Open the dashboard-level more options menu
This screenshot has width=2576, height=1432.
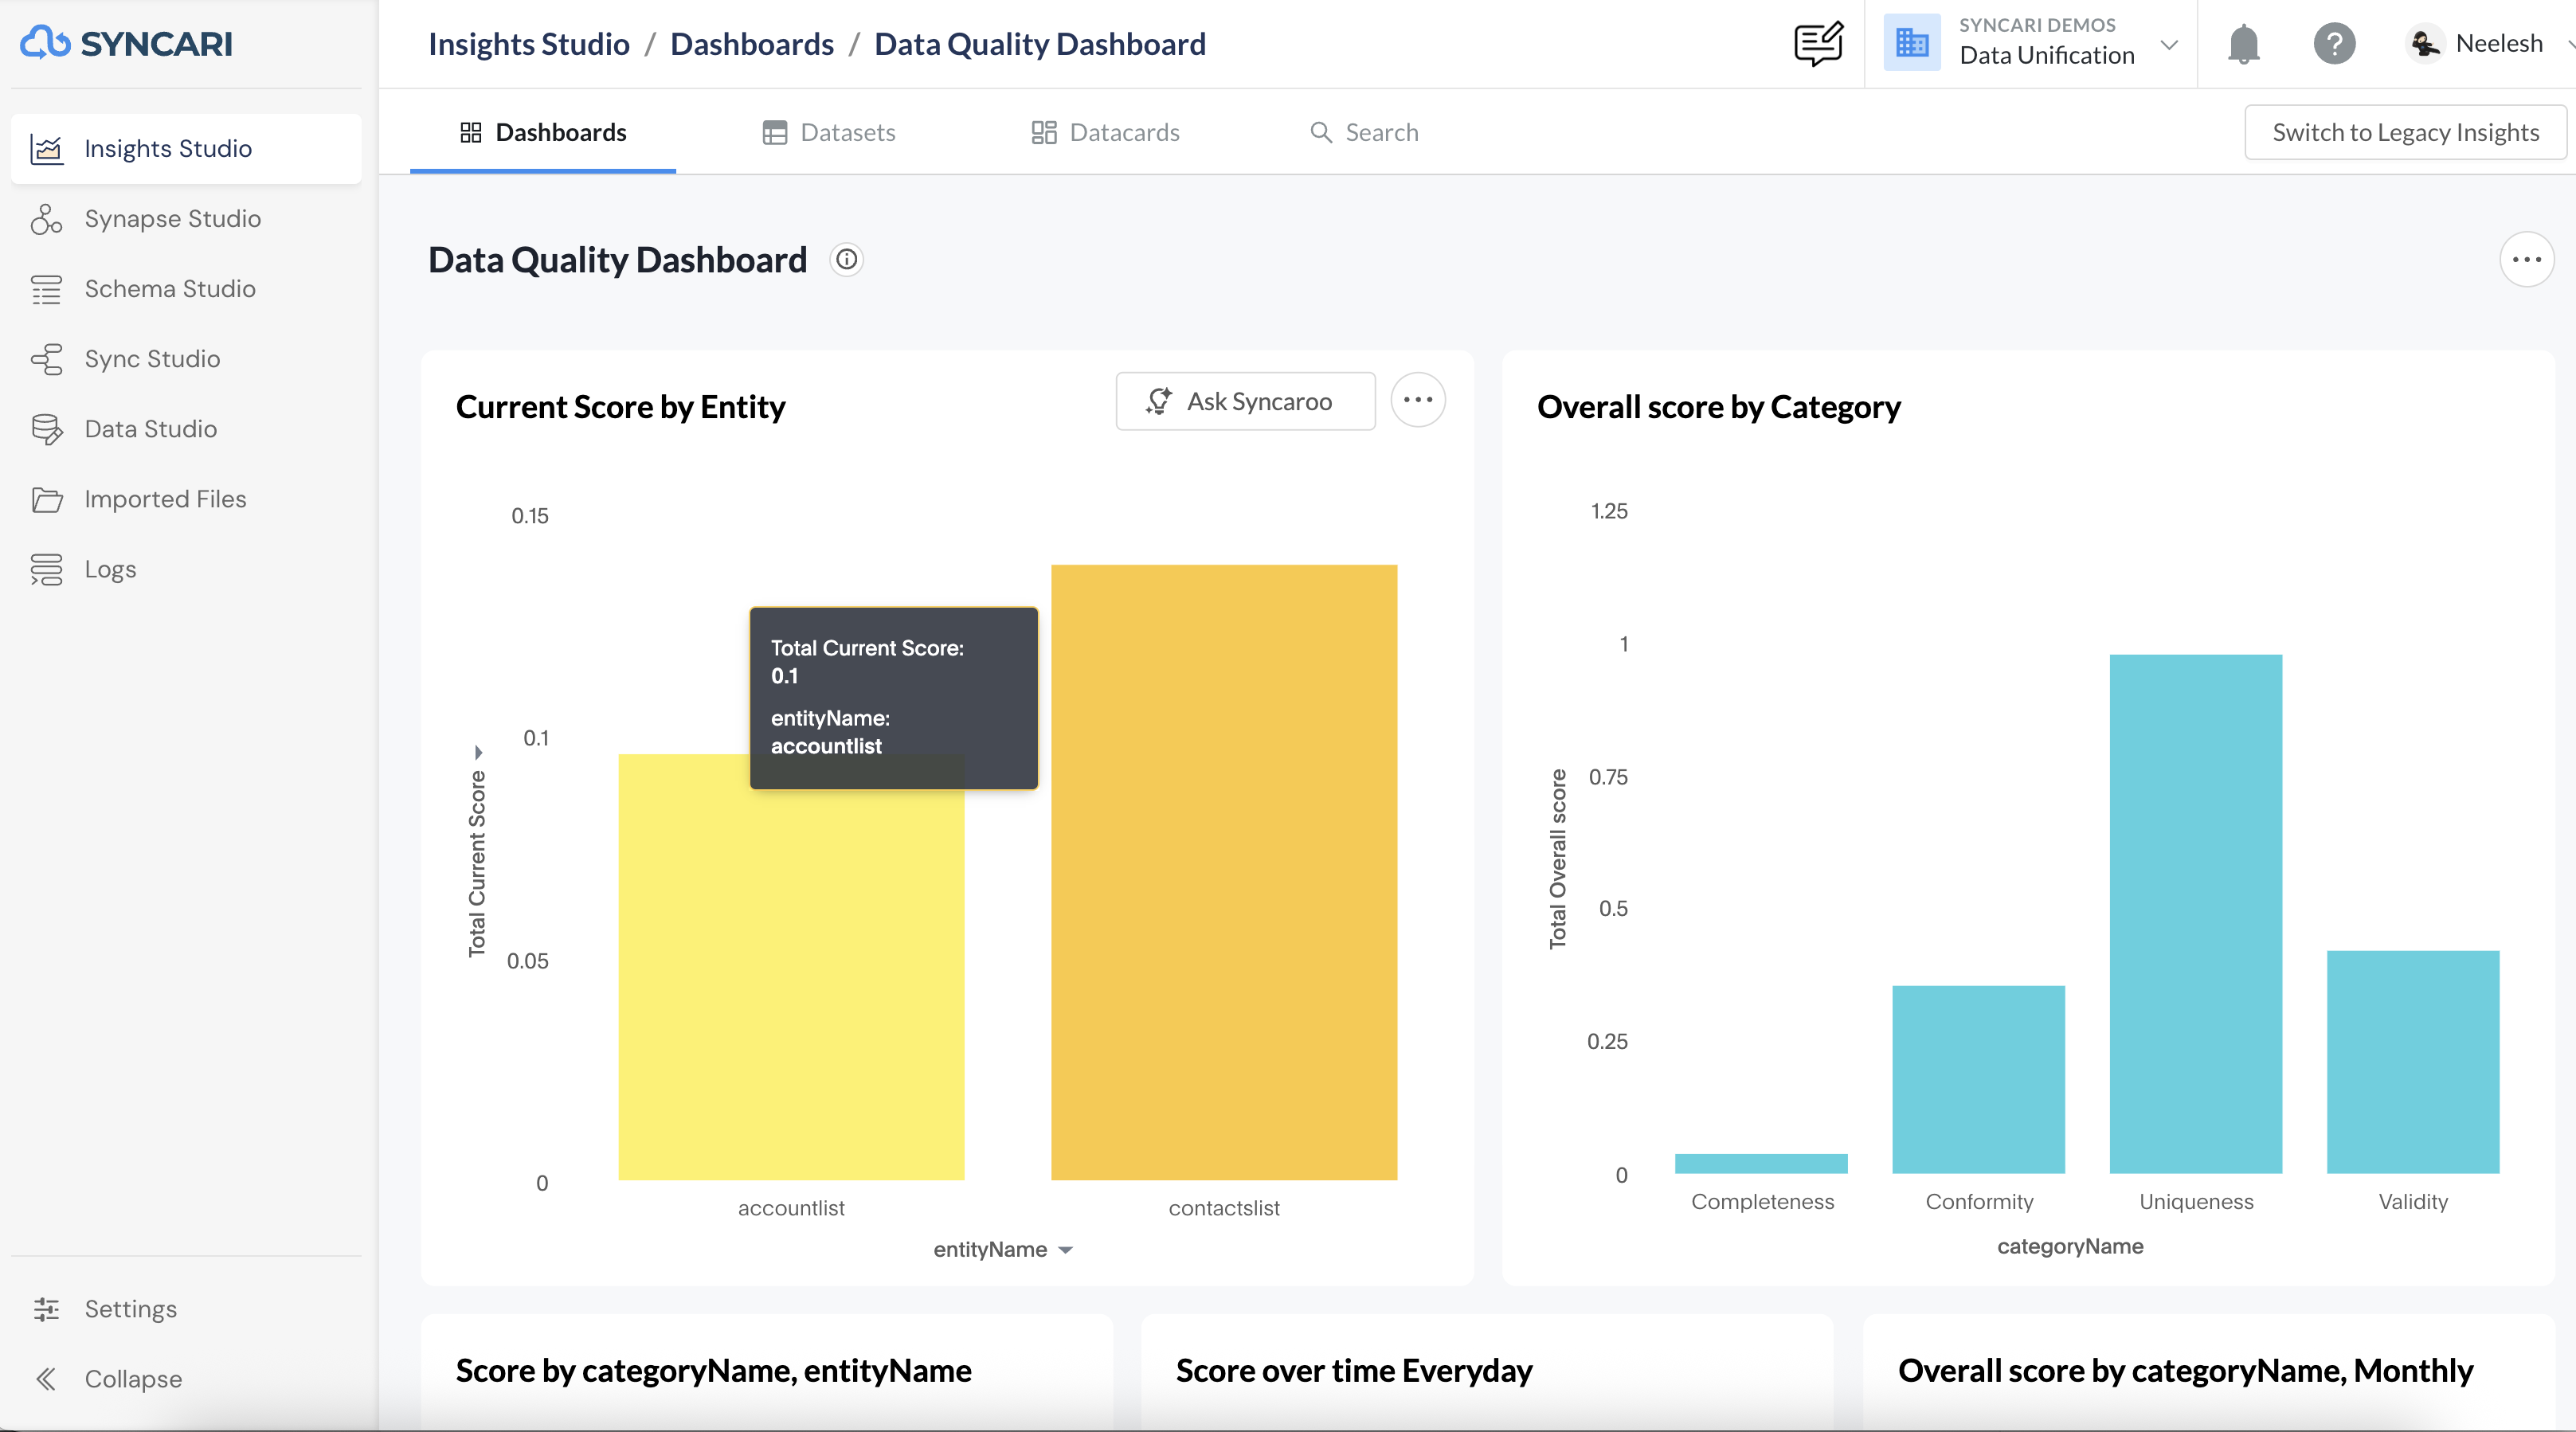[2527, 260]
